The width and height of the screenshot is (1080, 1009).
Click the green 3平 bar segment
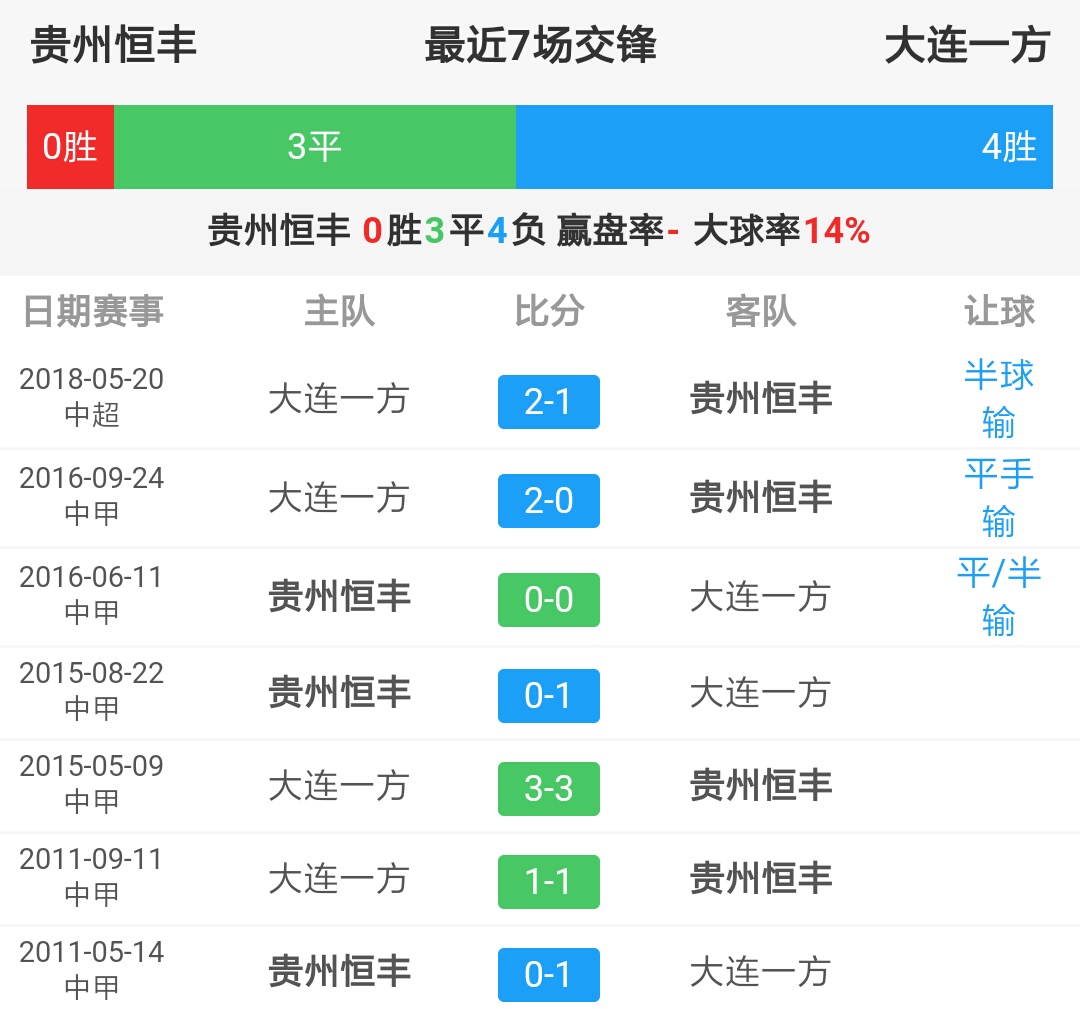click(315, 146)
